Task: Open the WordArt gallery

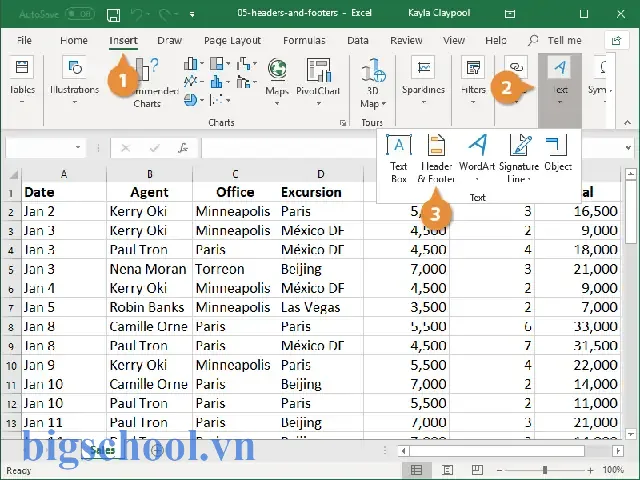Action: pyautogui.click(x=477, y=158)
